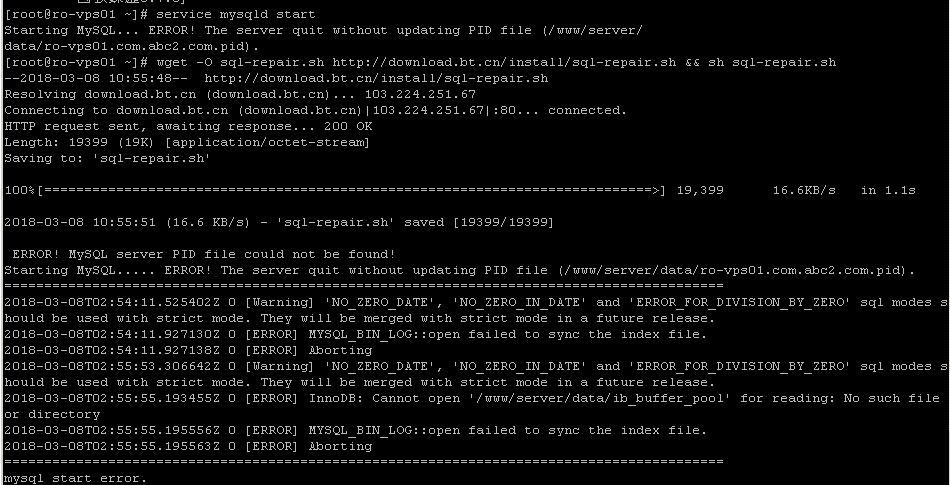Click the "Saving to: 'sql-repair.sh'" line

point(107,159)
